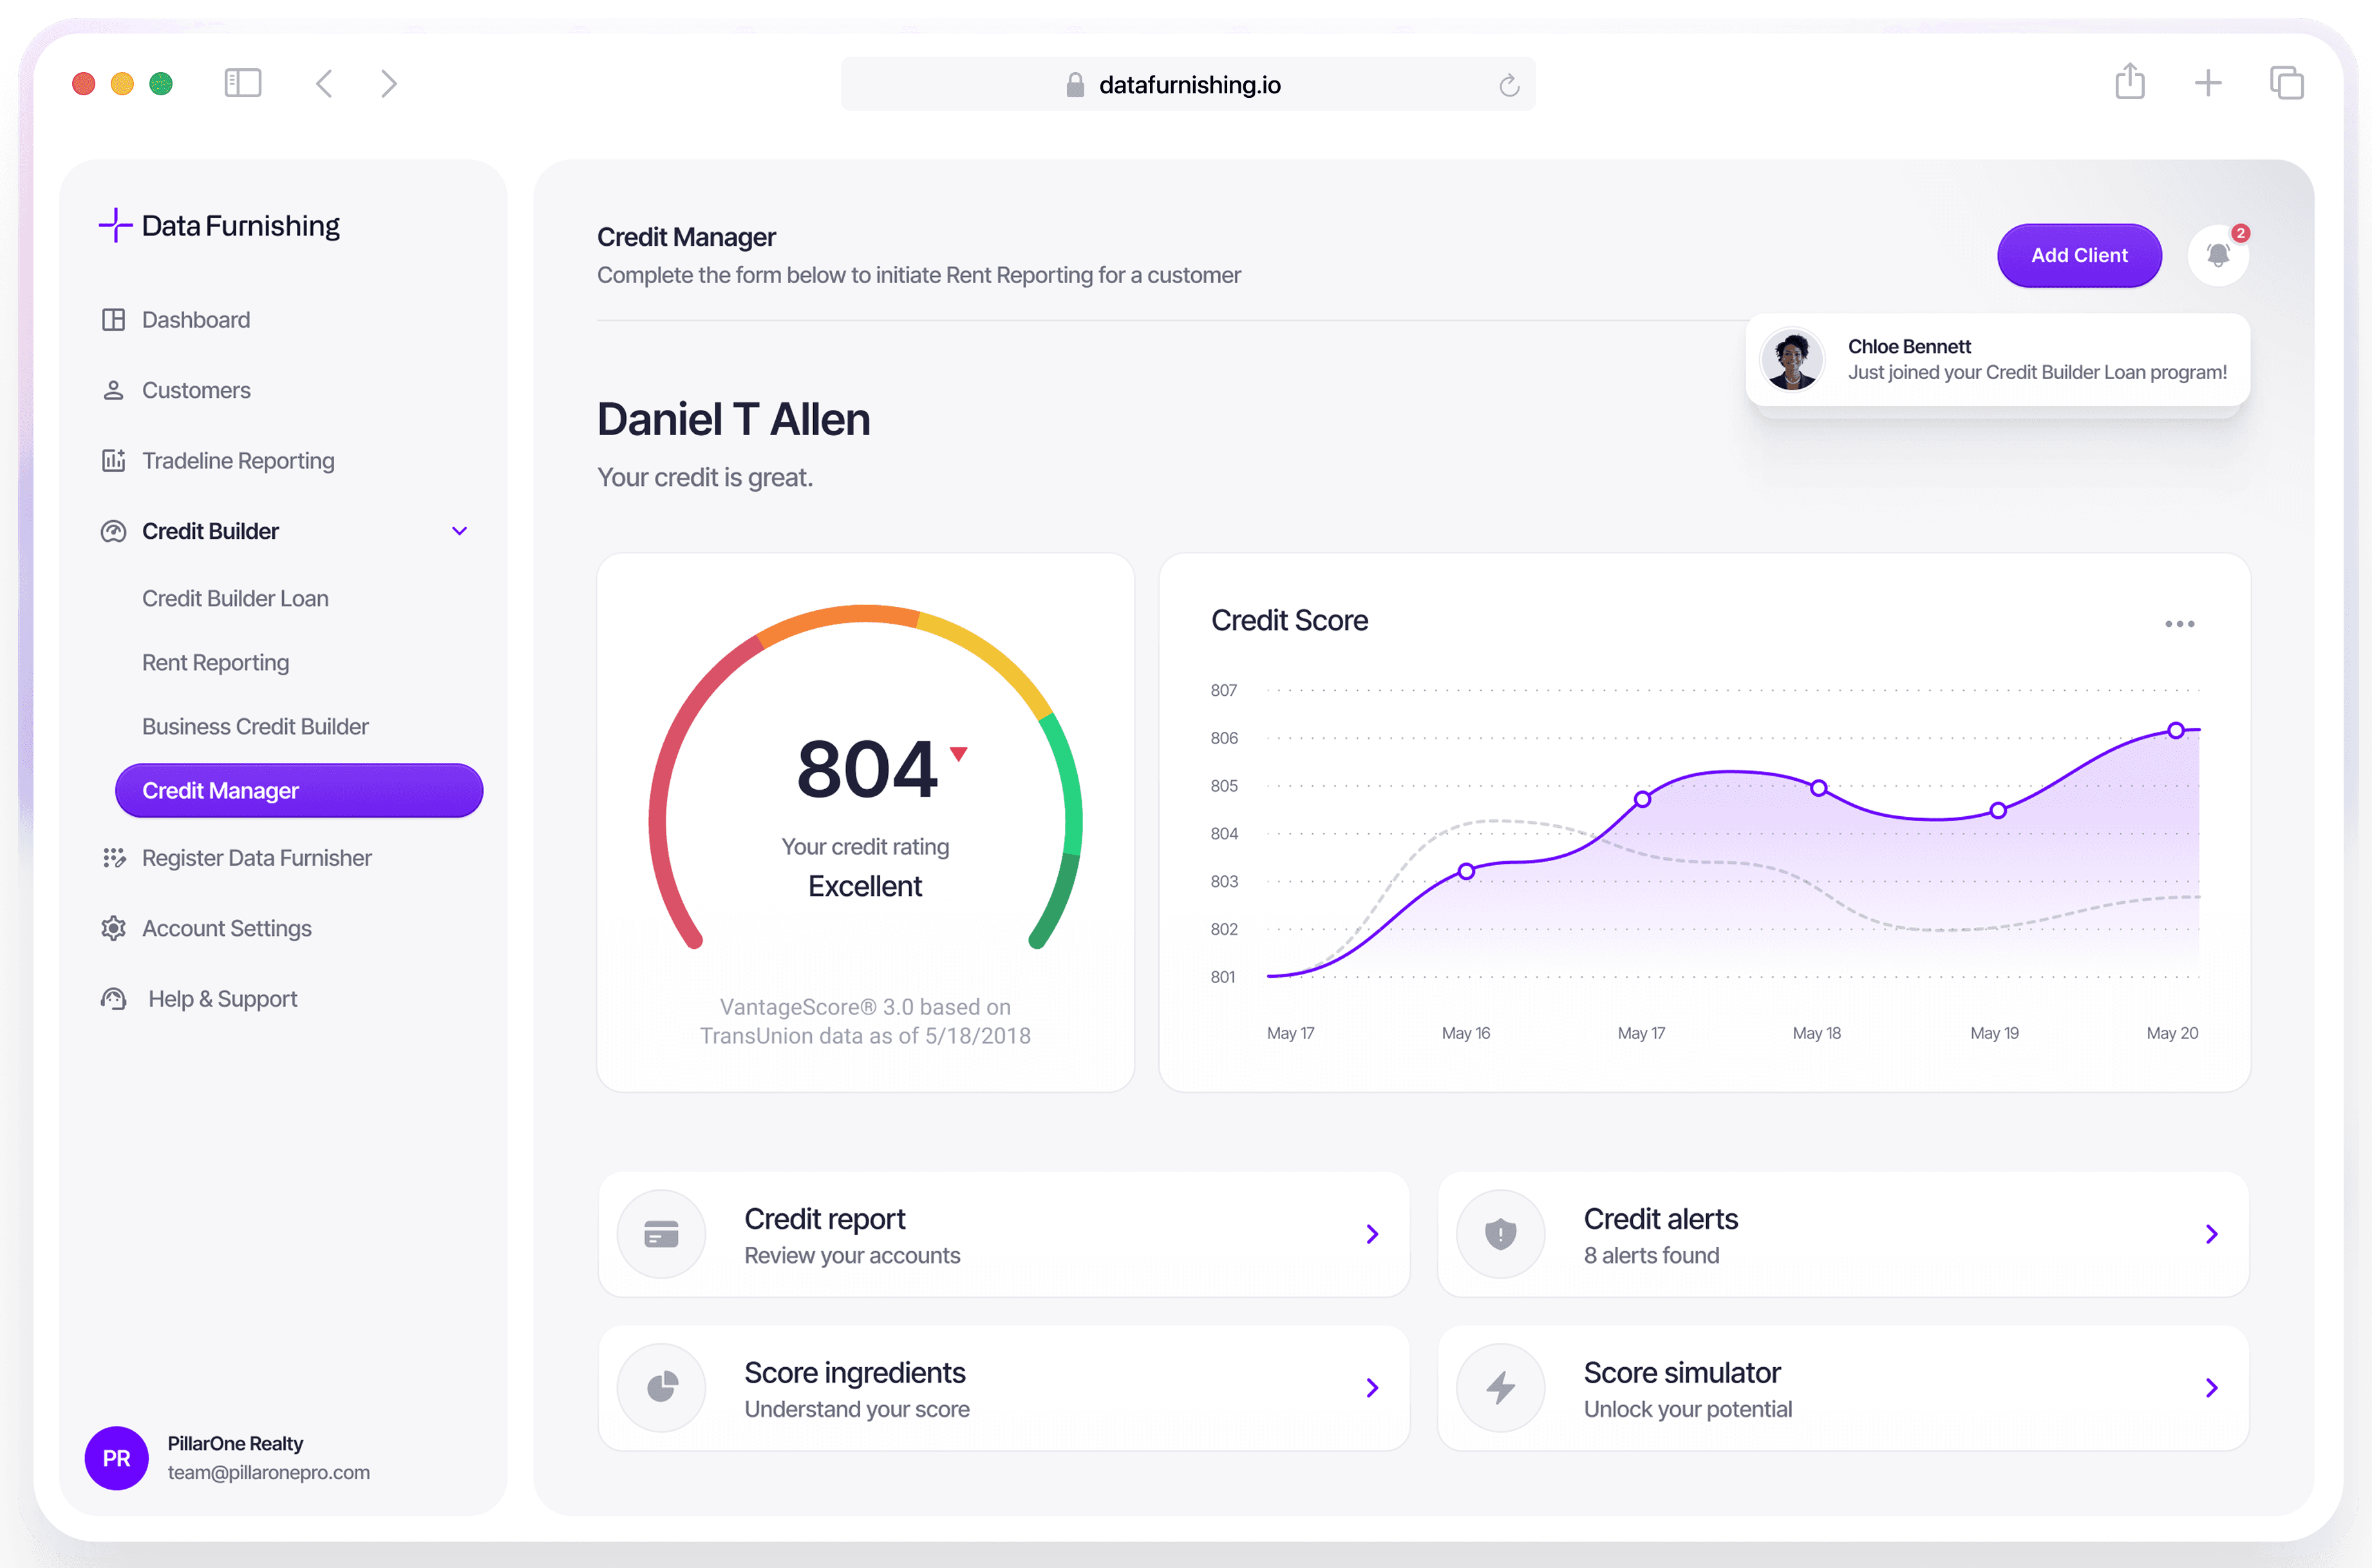The width and height of the screenshot is (2372, 1568).
Task: Click the PR account avatar
Action: 117,1457
